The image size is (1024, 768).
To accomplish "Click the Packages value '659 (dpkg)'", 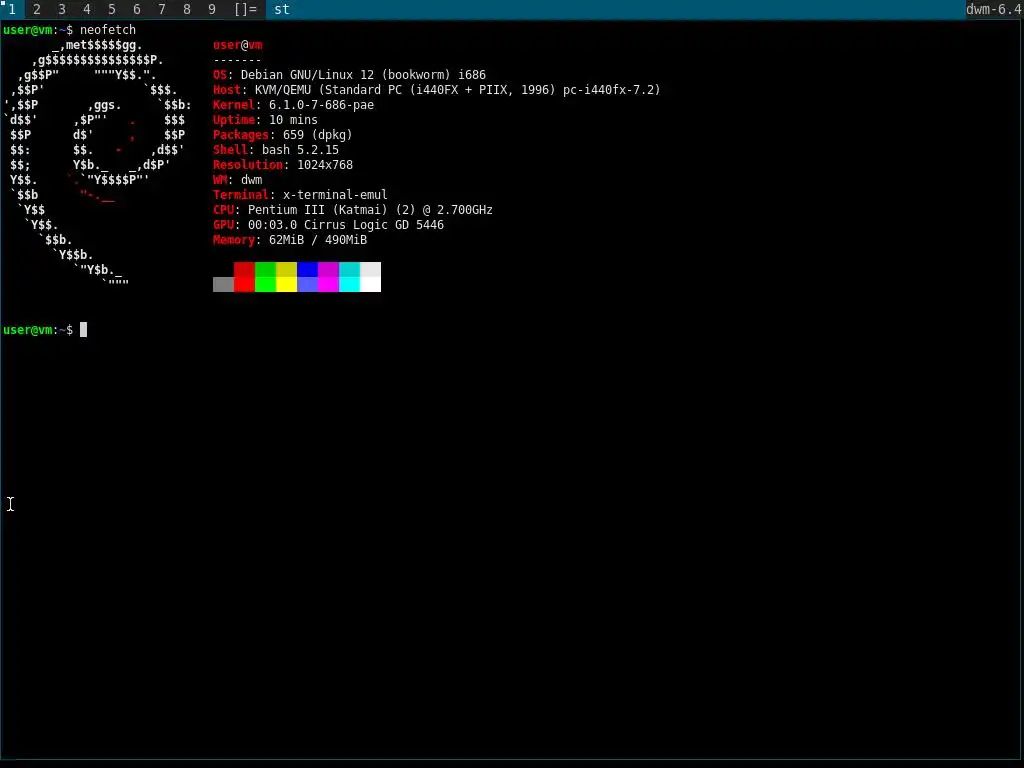I will tap(317, 135).
